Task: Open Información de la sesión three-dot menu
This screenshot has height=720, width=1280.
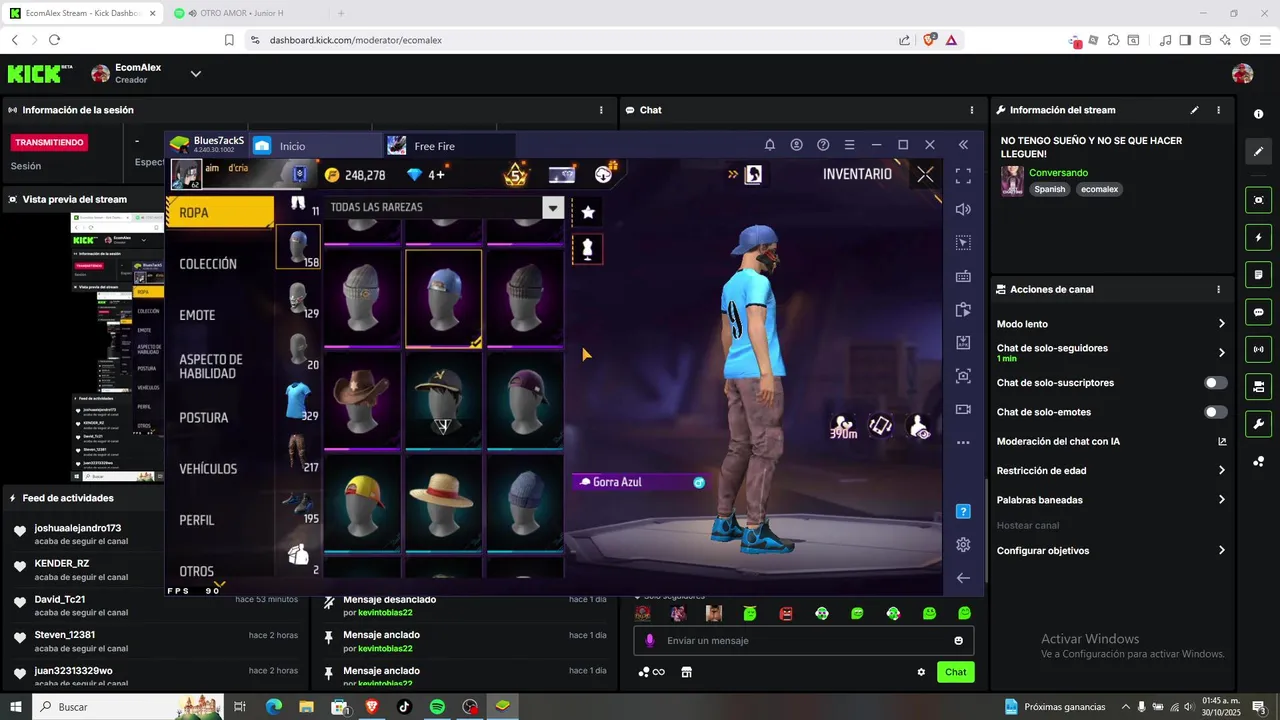Action: [x=601, y=110]
